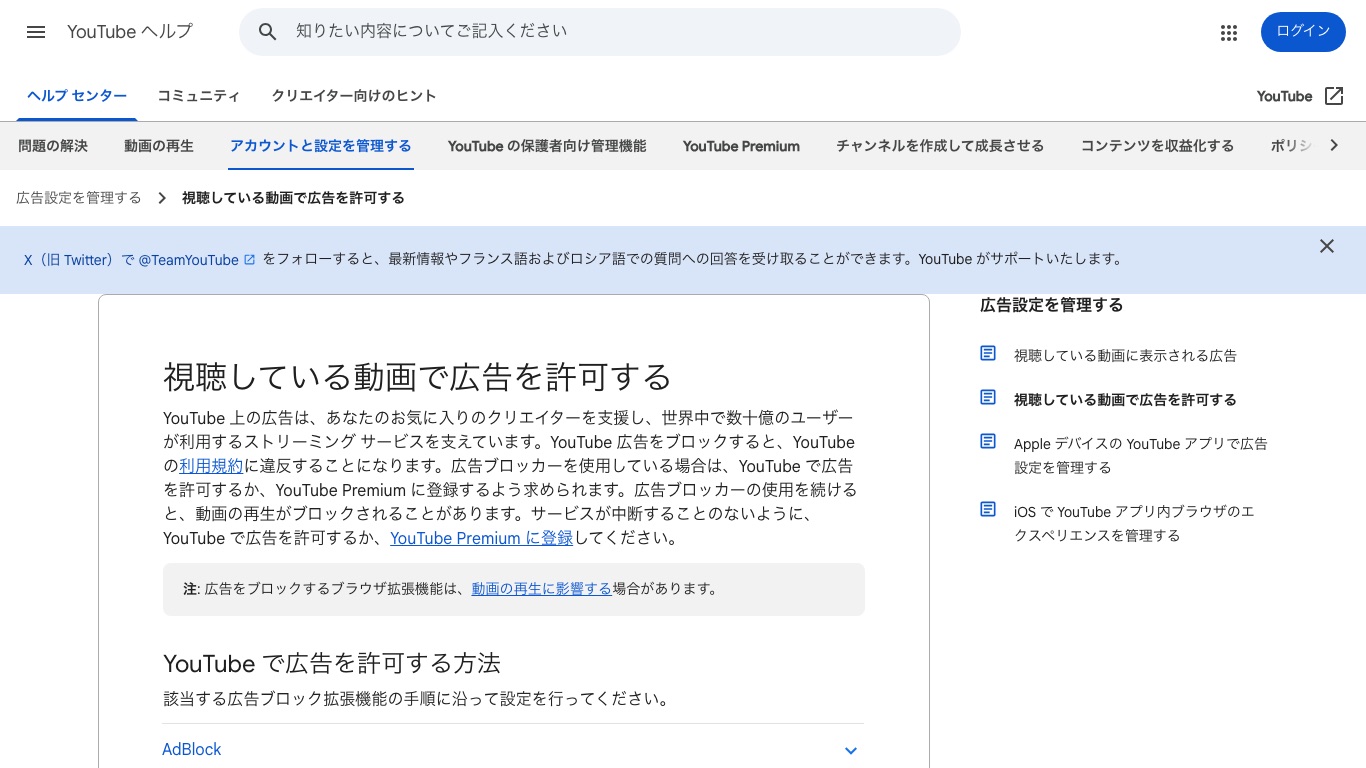
Task: Click current breadcrumb 視聴している動画で広告を許可する
Action: click(293, 198)
